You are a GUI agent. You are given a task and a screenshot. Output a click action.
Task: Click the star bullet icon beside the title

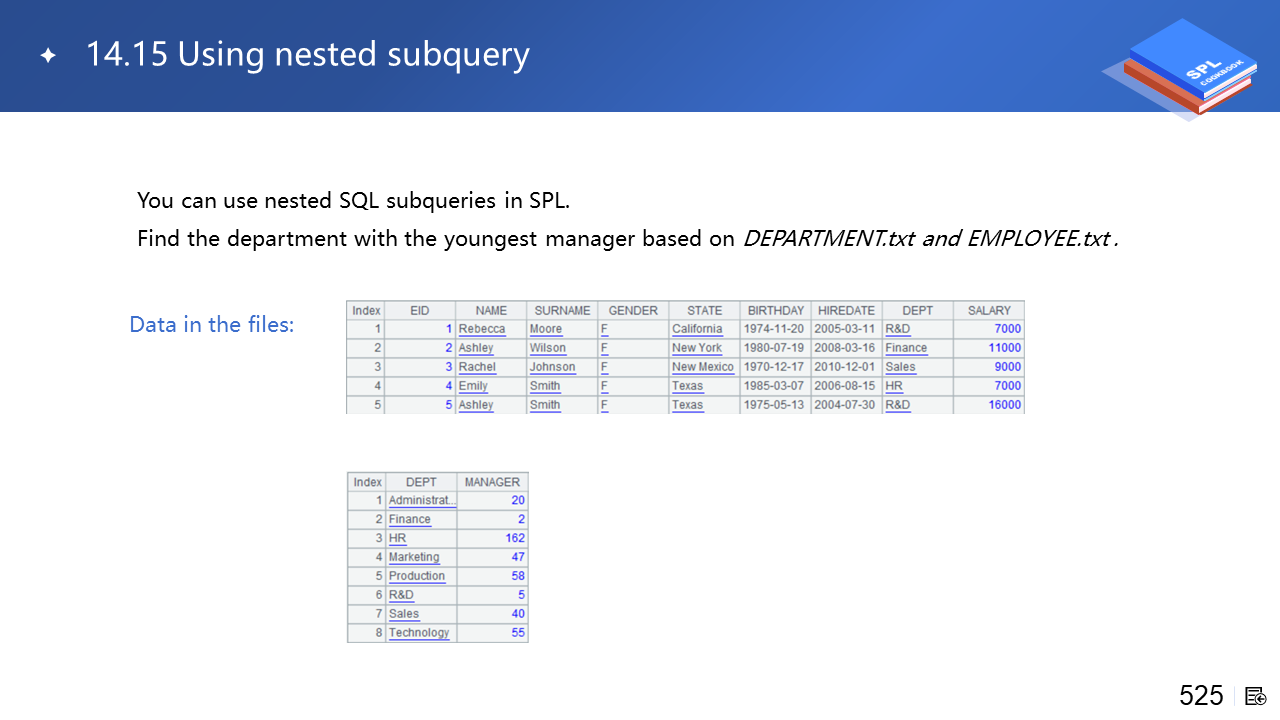(x=47, y=56)
